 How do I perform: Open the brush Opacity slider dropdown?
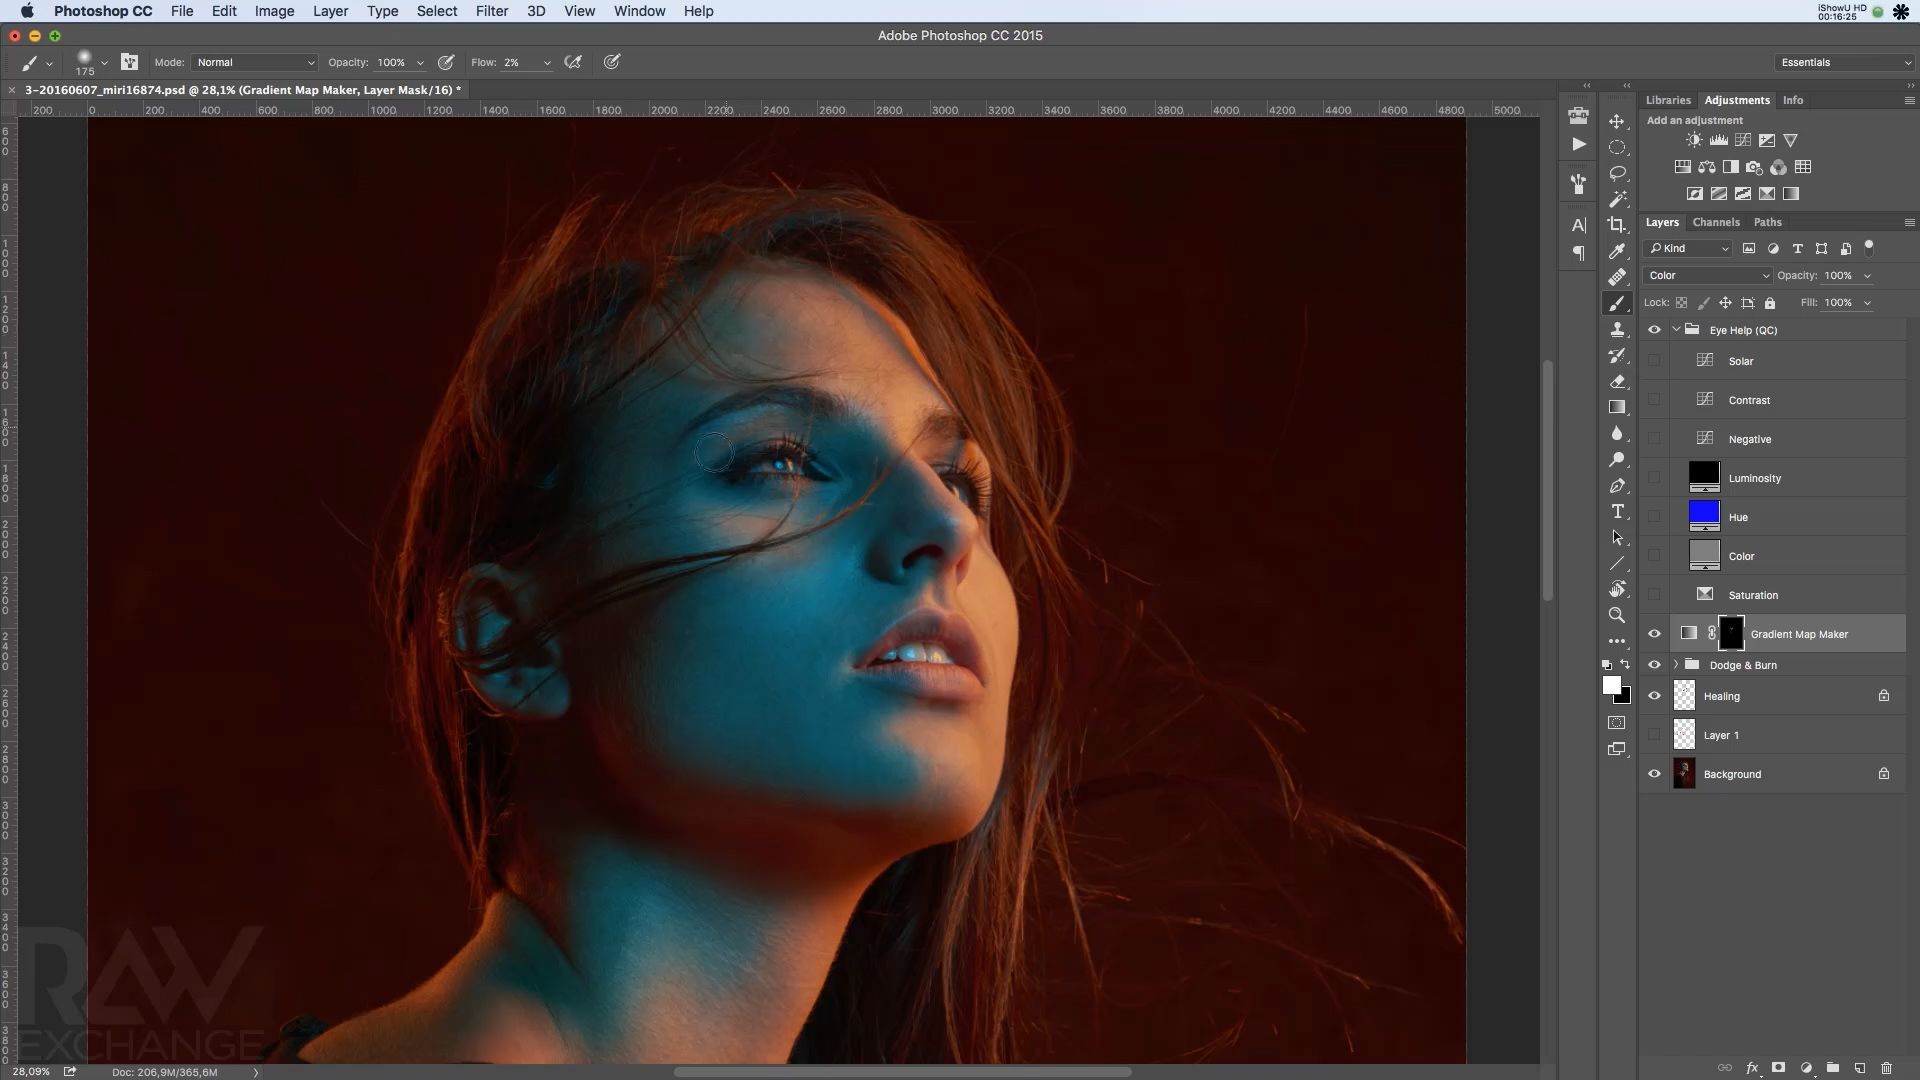pos(420,63)
